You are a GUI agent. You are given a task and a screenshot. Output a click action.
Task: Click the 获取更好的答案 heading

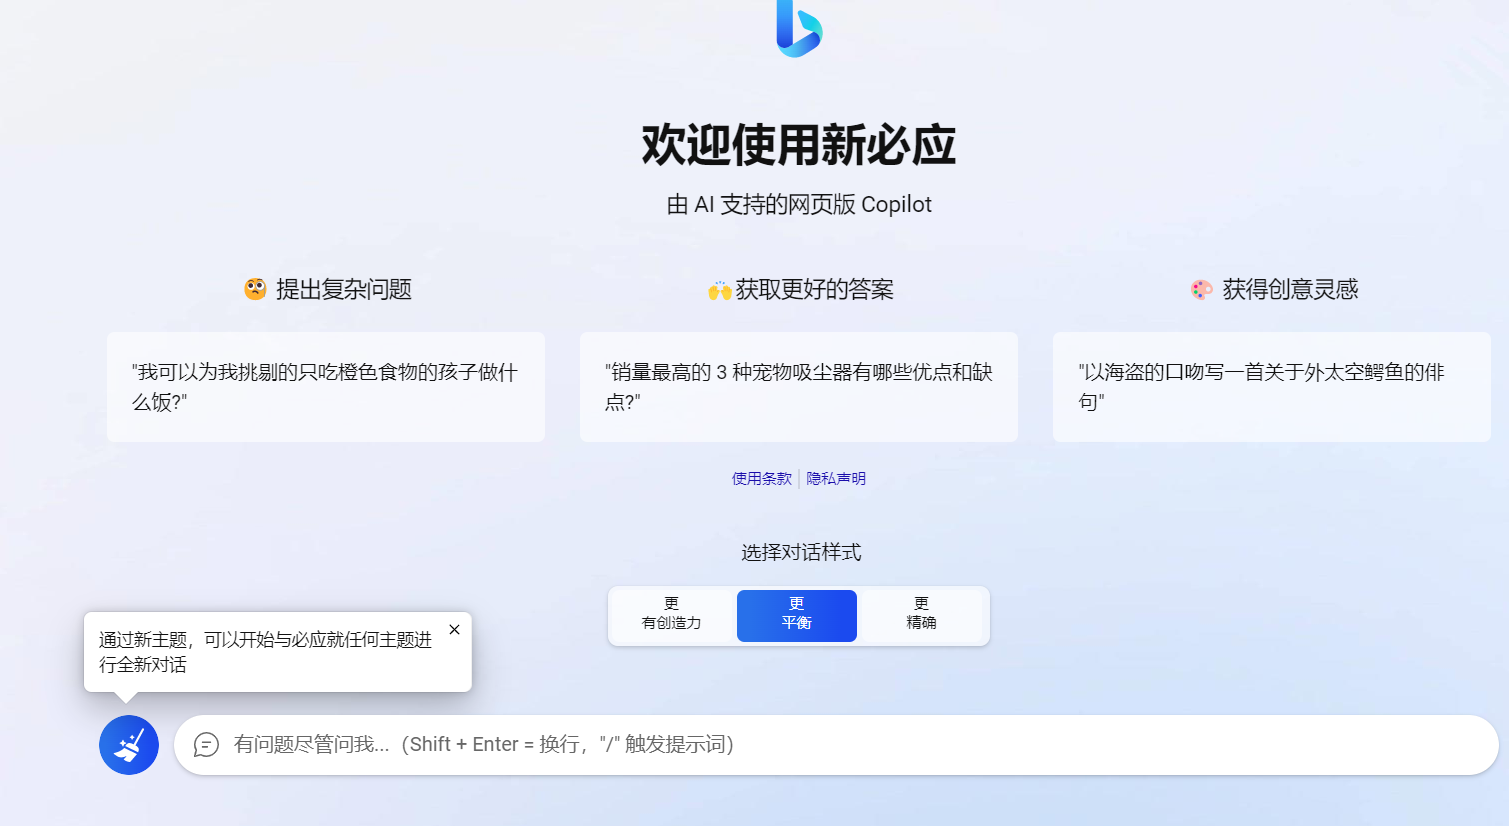[814, 290]
